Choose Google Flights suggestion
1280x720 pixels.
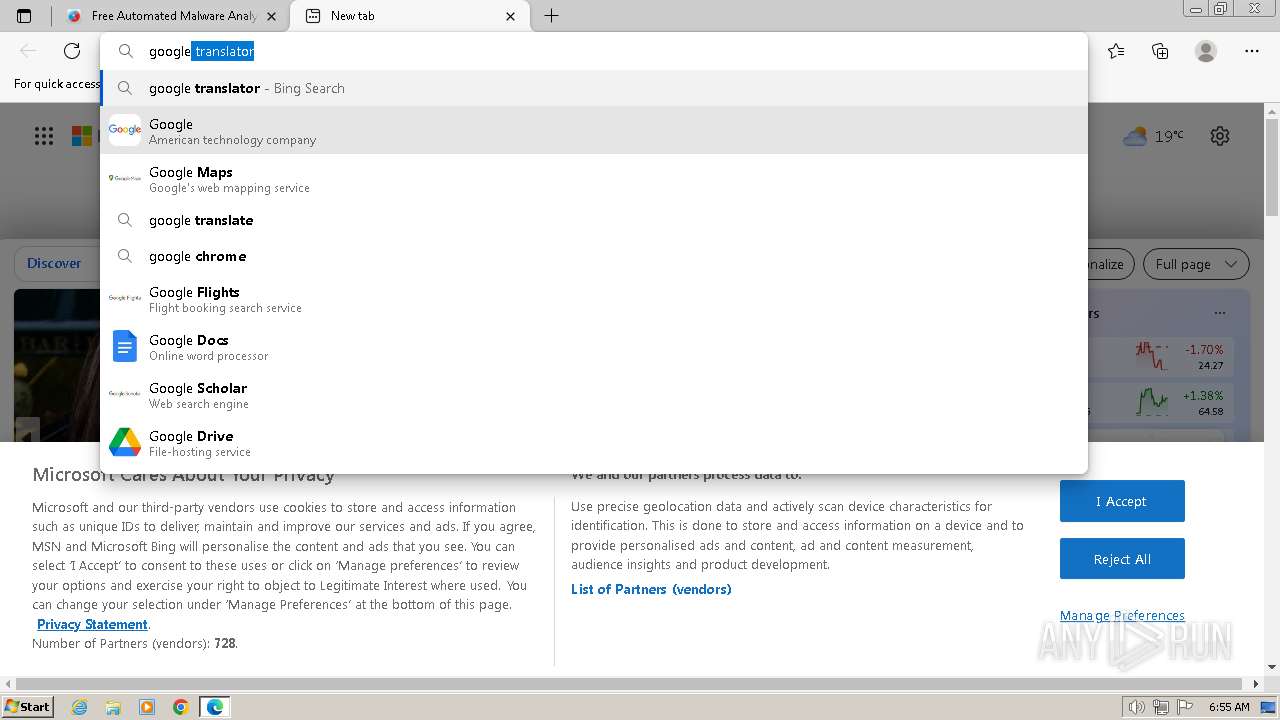[594, 299]
